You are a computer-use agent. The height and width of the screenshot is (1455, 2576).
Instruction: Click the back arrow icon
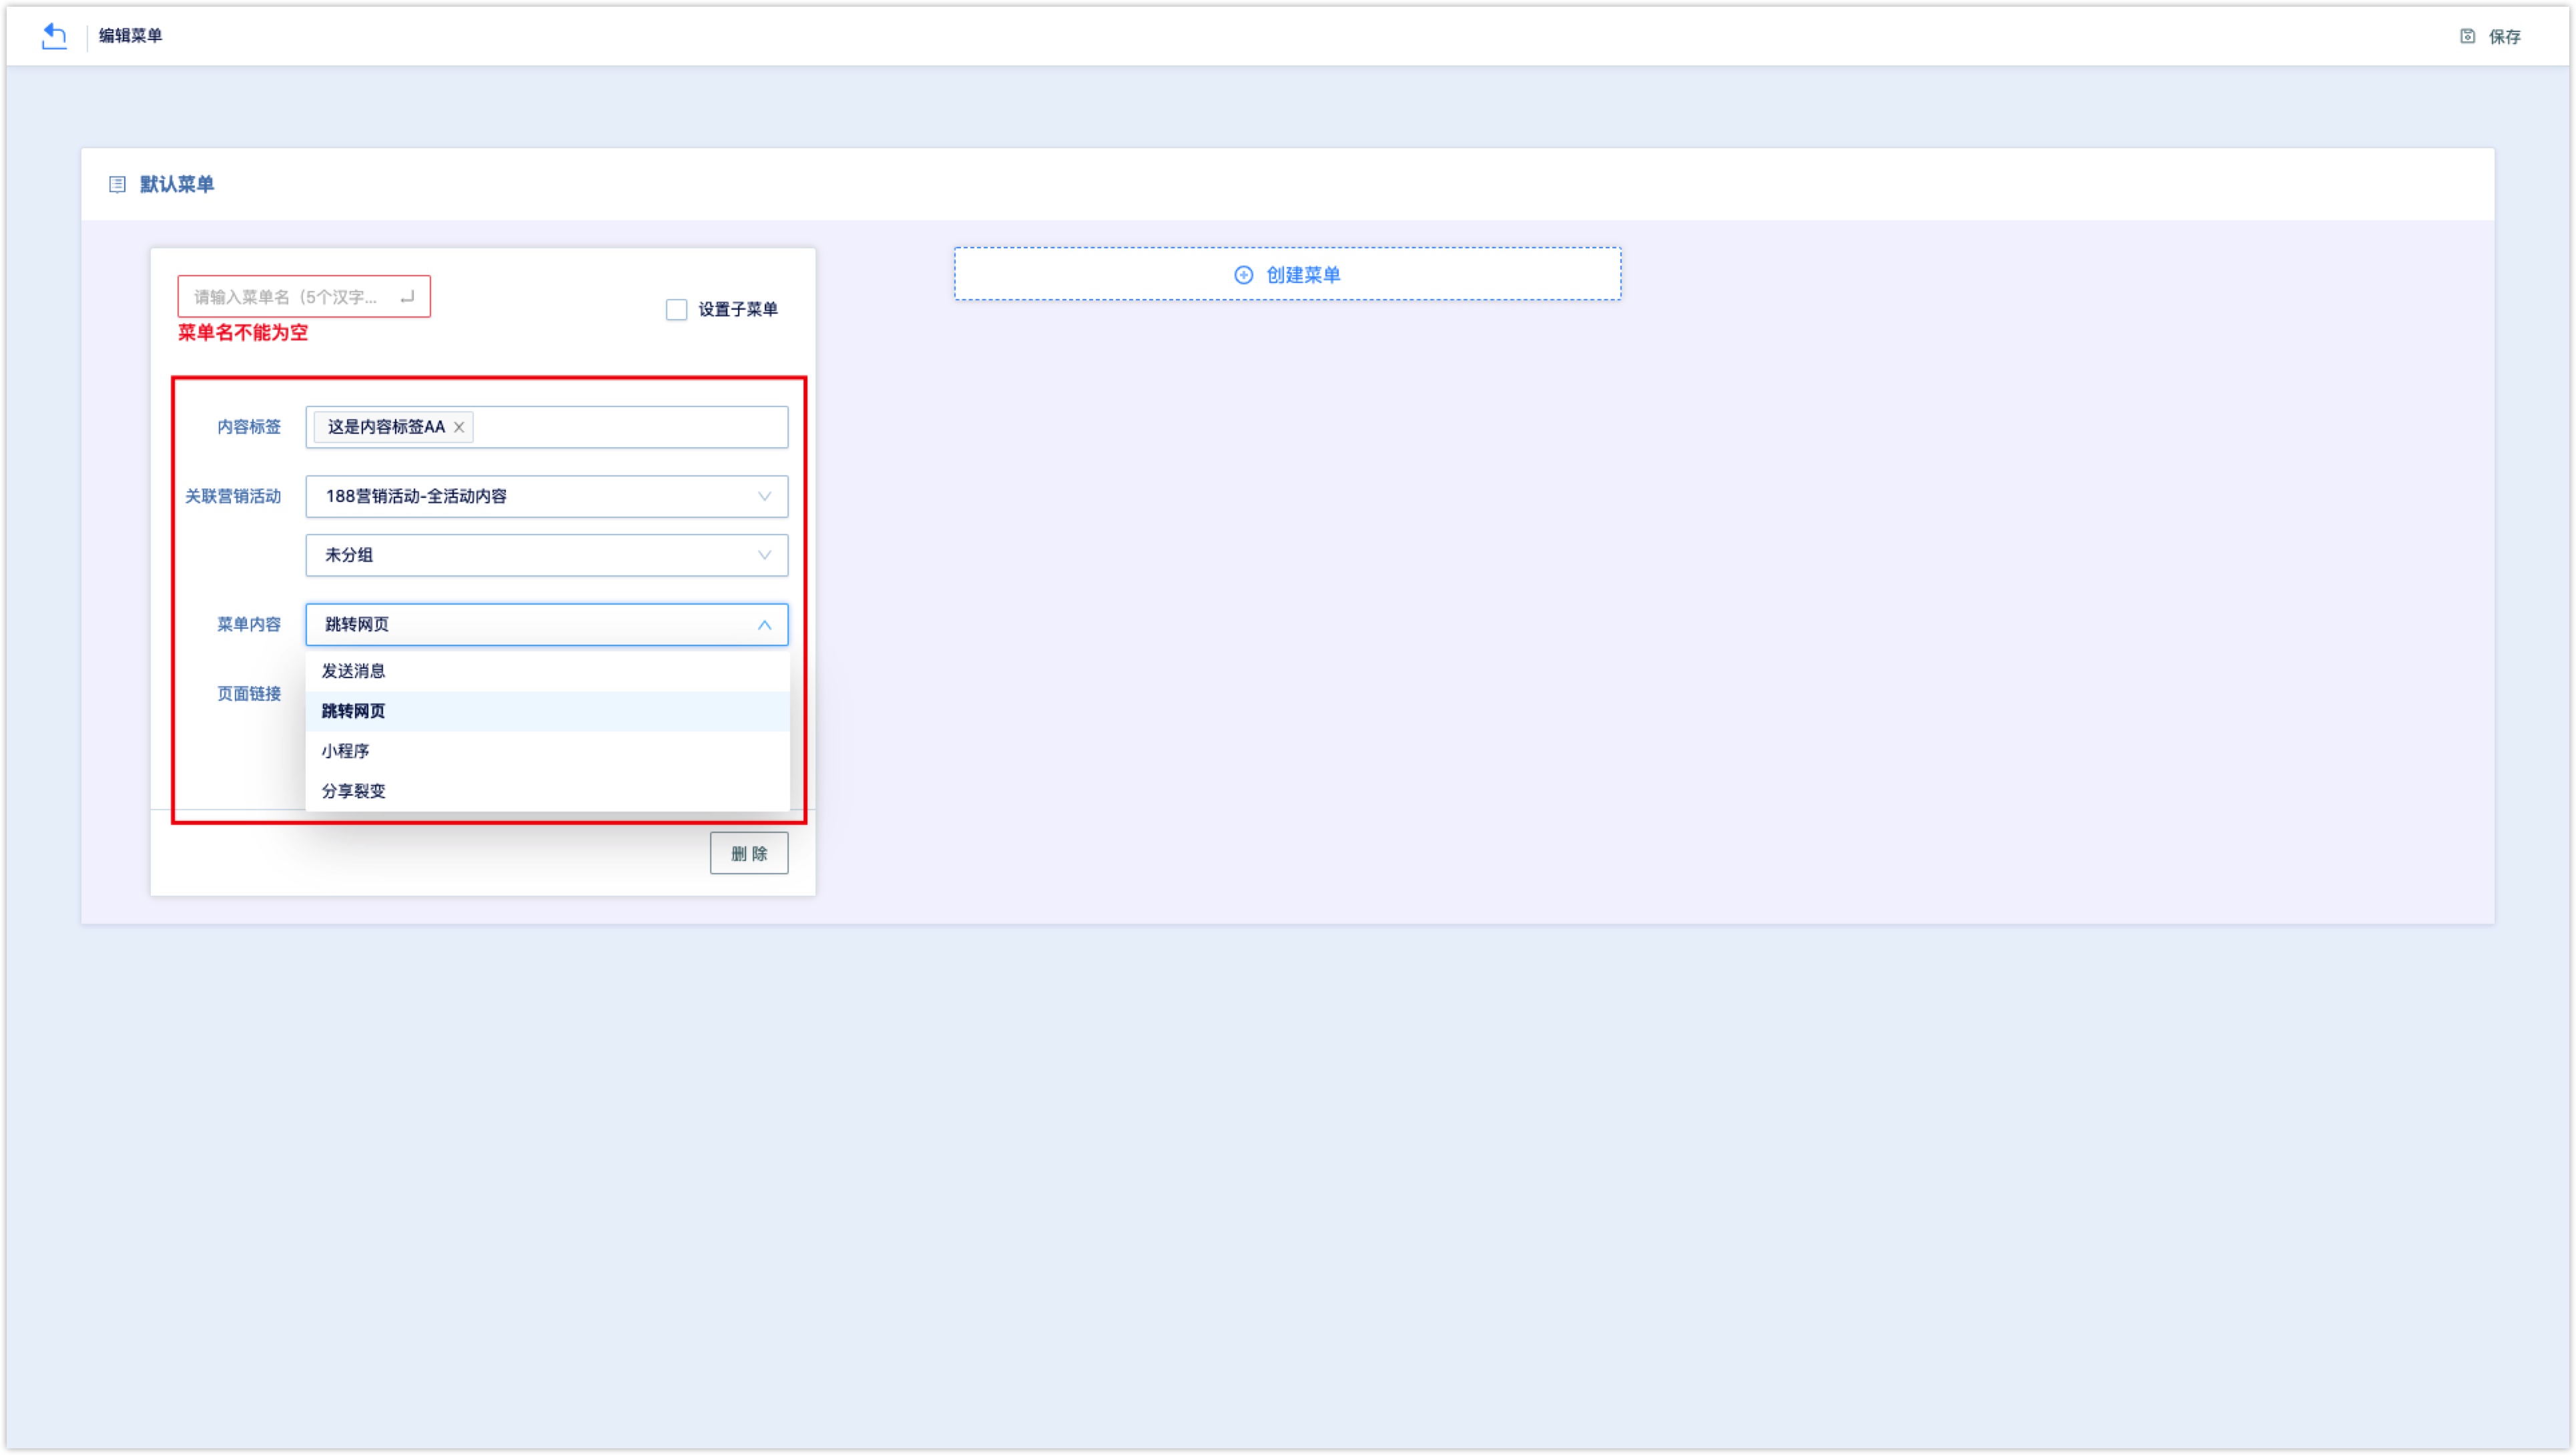click(x=54, y=36)
